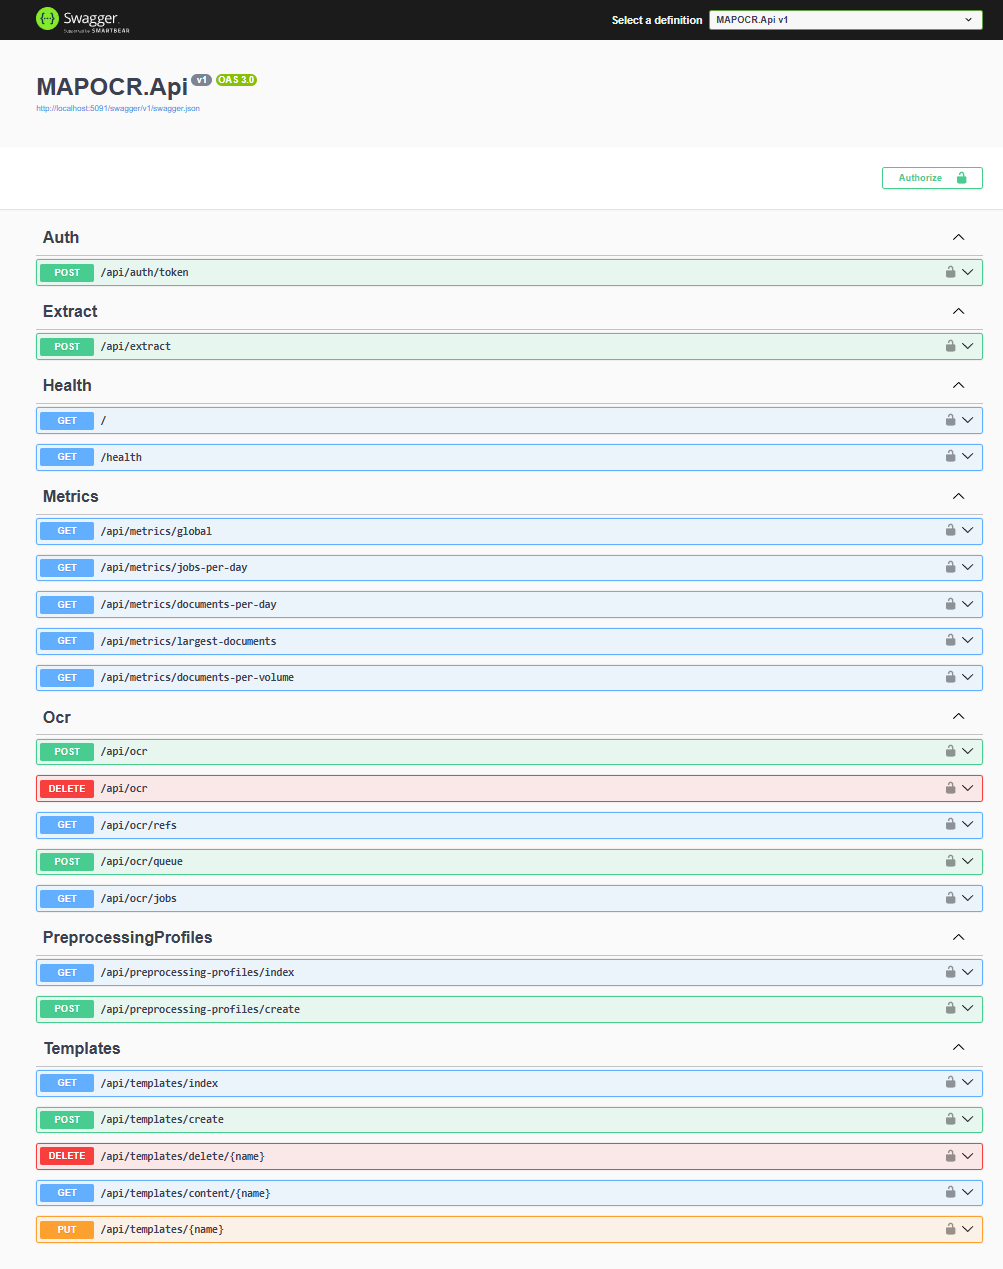Click the padlock on PUT /api/templates/{name}
The image size is (1003, 1269).
click(950, 1229)
